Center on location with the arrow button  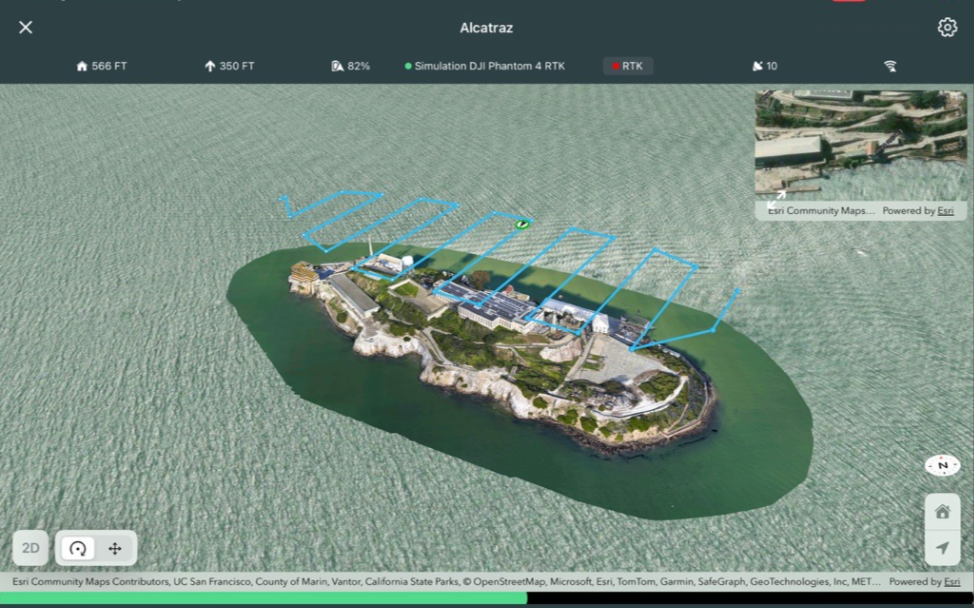click(942, 548)
